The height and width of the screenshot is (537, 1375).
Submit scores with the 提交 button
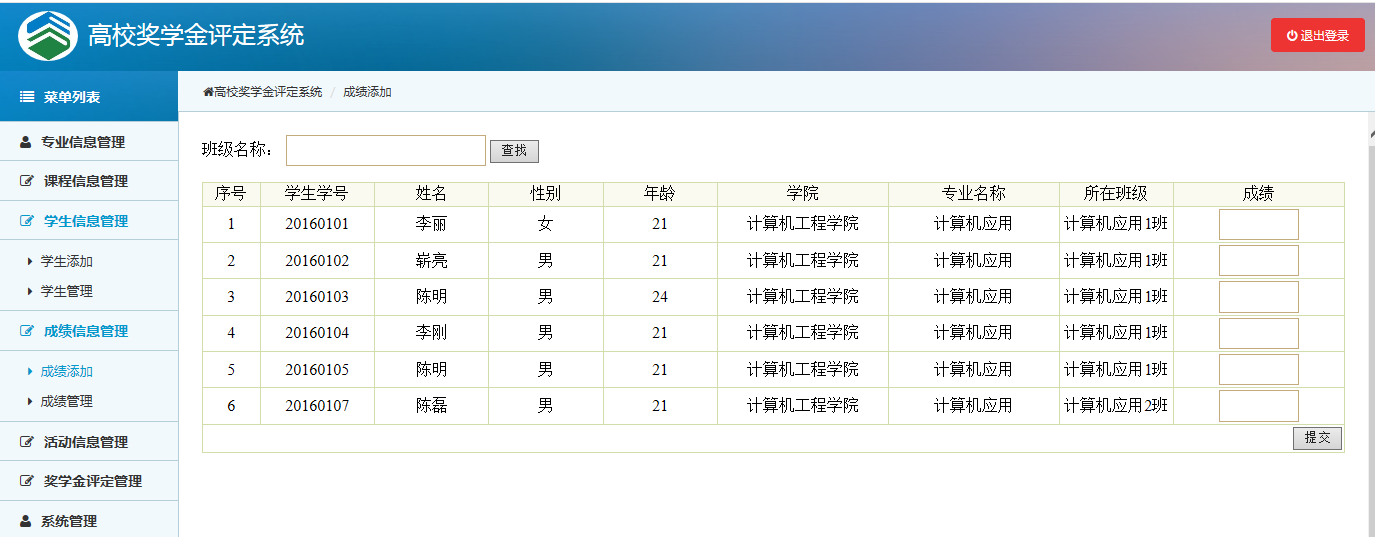point(1317,438)
